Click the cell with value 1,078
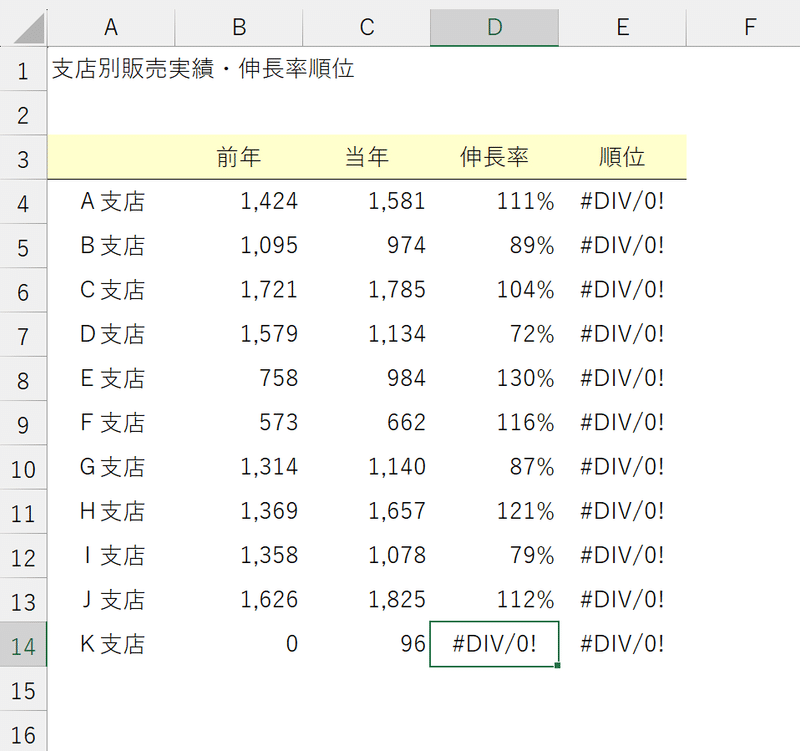 coord(367,556)
